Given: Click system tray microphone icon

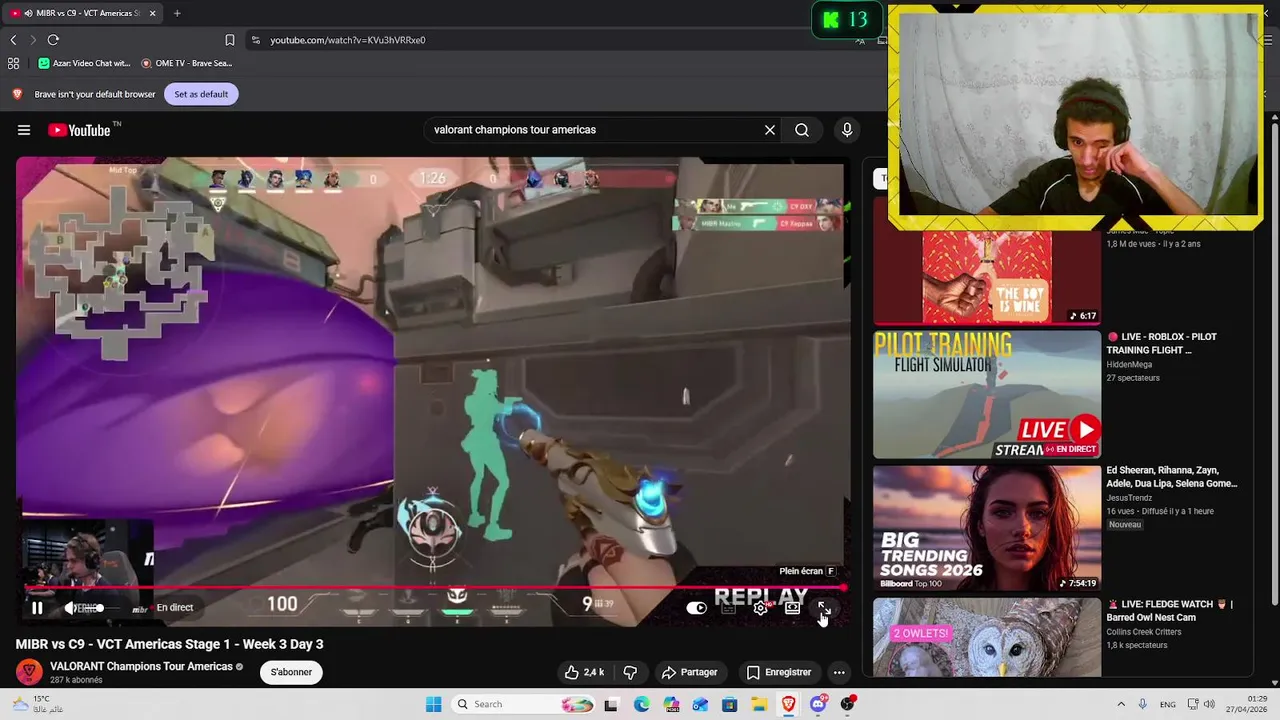Looking at the screenshot, I should (x=1143, y=704).
